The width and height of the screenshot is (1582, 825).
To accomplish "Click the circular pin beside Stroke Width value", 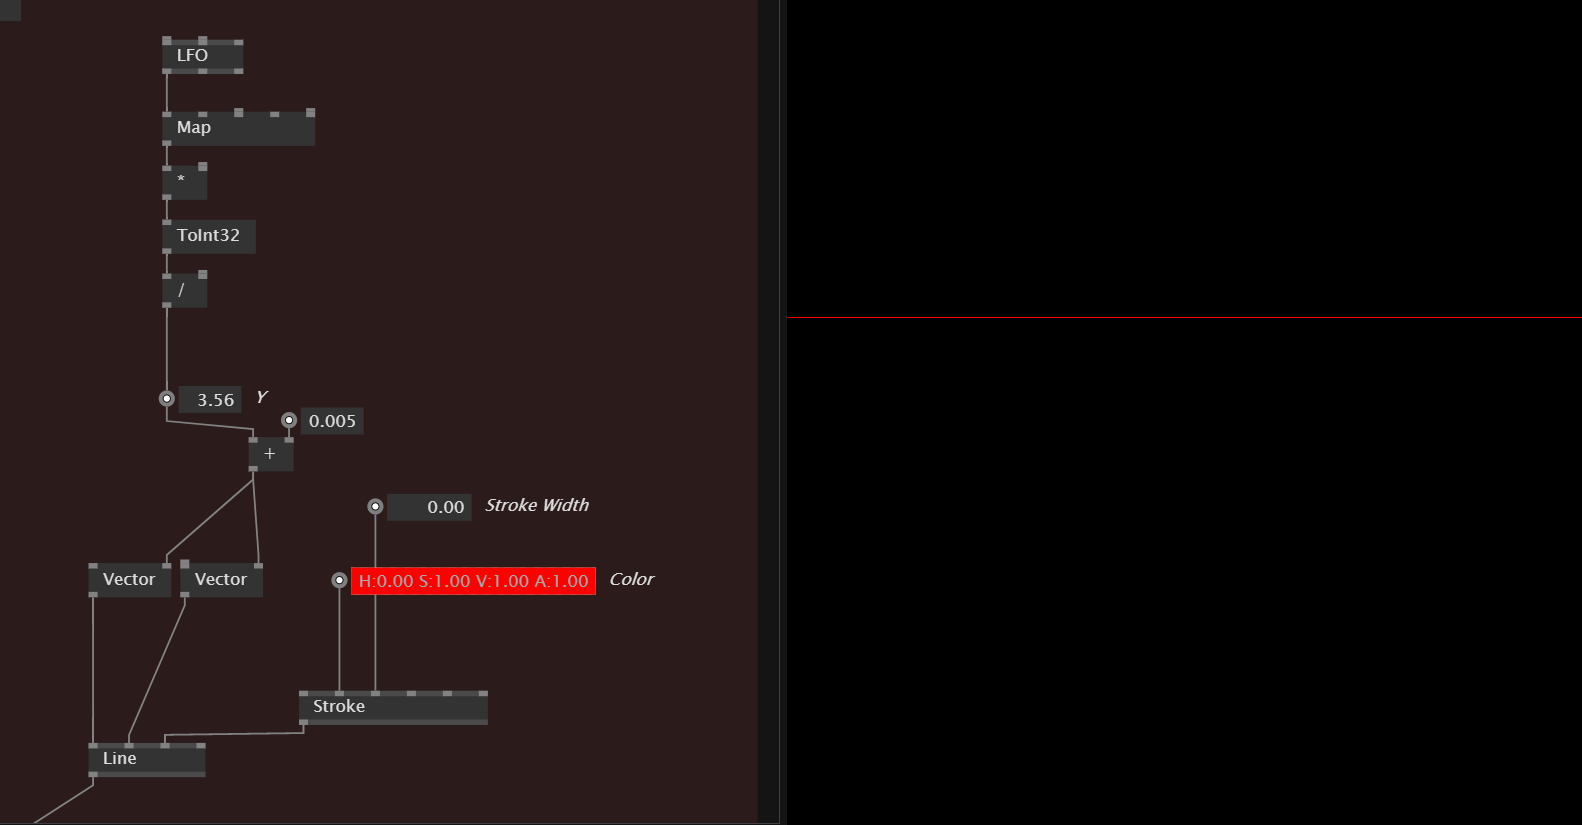I will point(375,507).
